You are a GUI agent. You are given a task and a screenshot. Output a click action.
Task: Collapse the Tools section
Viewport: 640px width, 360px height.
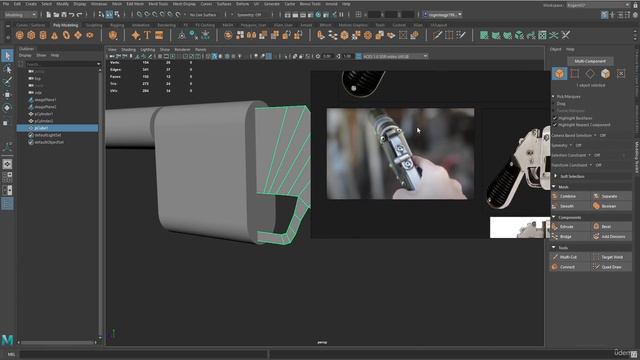pyautogui.click(x=554, y=248)
